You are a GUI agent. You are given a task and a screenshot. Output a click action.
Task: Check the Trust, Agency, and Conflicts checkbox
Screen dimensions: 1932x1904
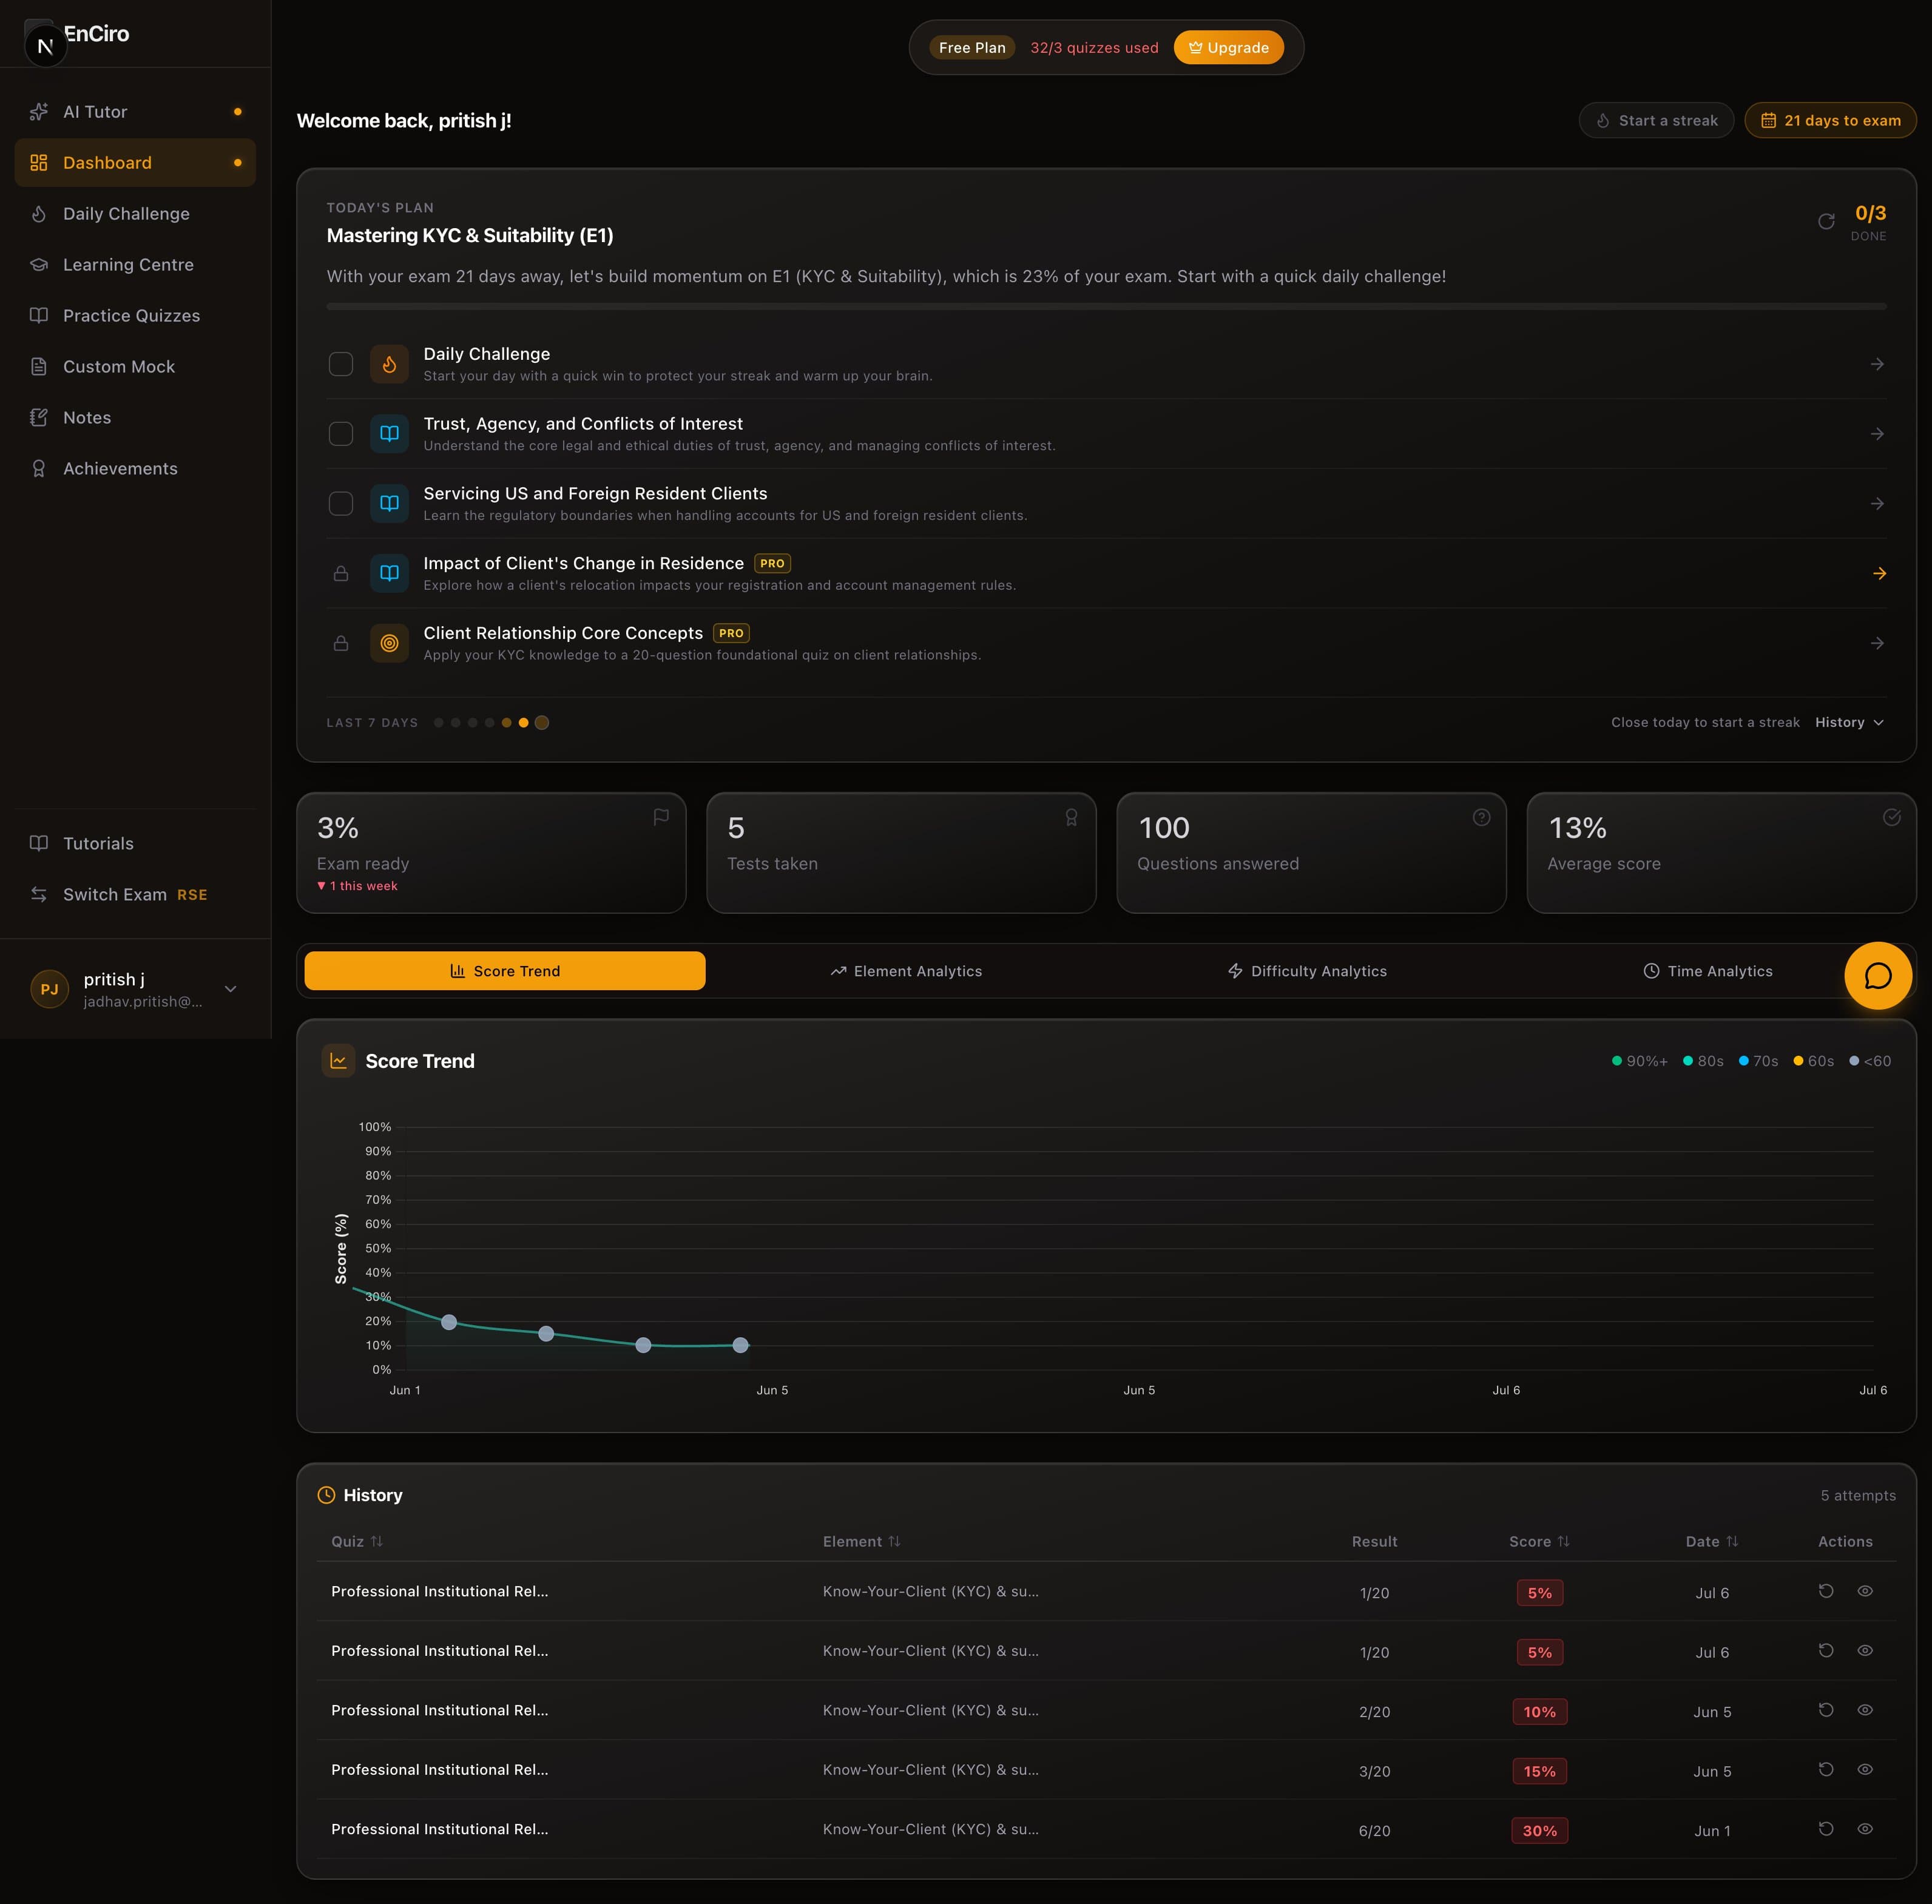tap(341, 434)
